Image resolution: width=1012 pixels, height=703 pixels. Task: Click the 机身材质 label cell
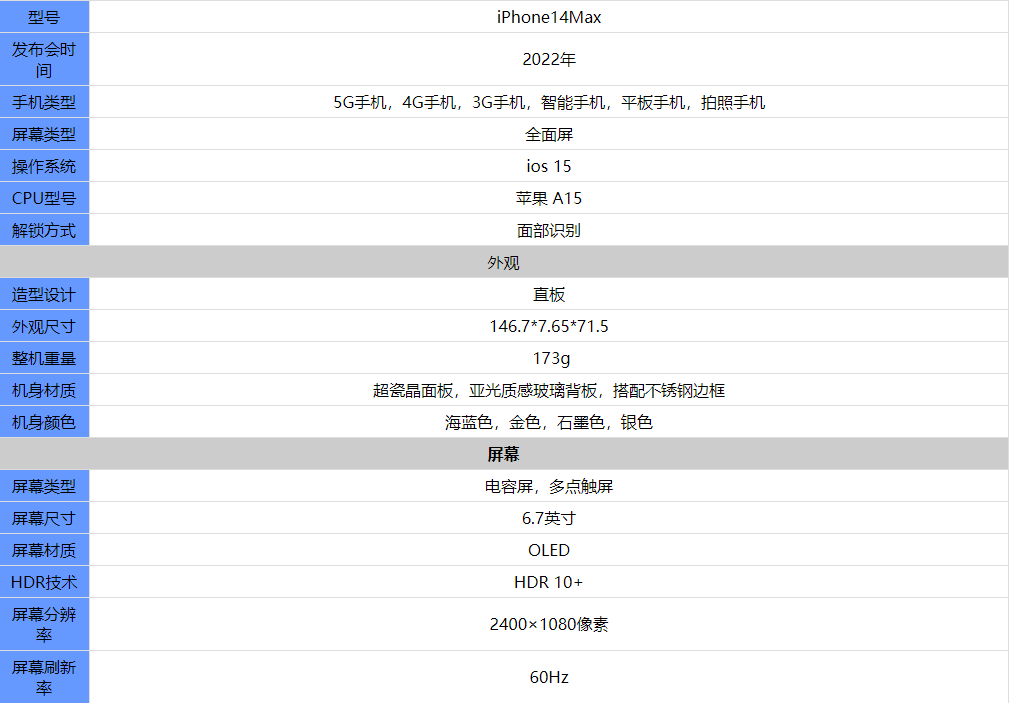44,390
